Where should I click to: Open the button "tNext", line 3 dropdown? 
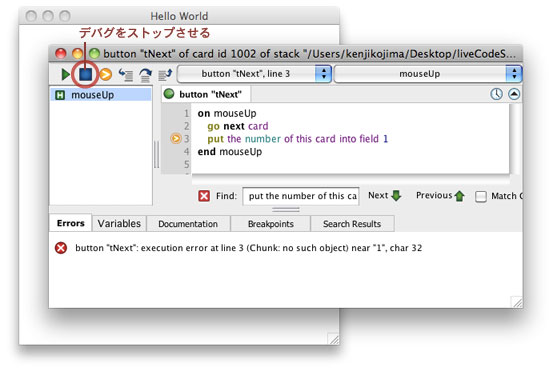tap(254, 74)
